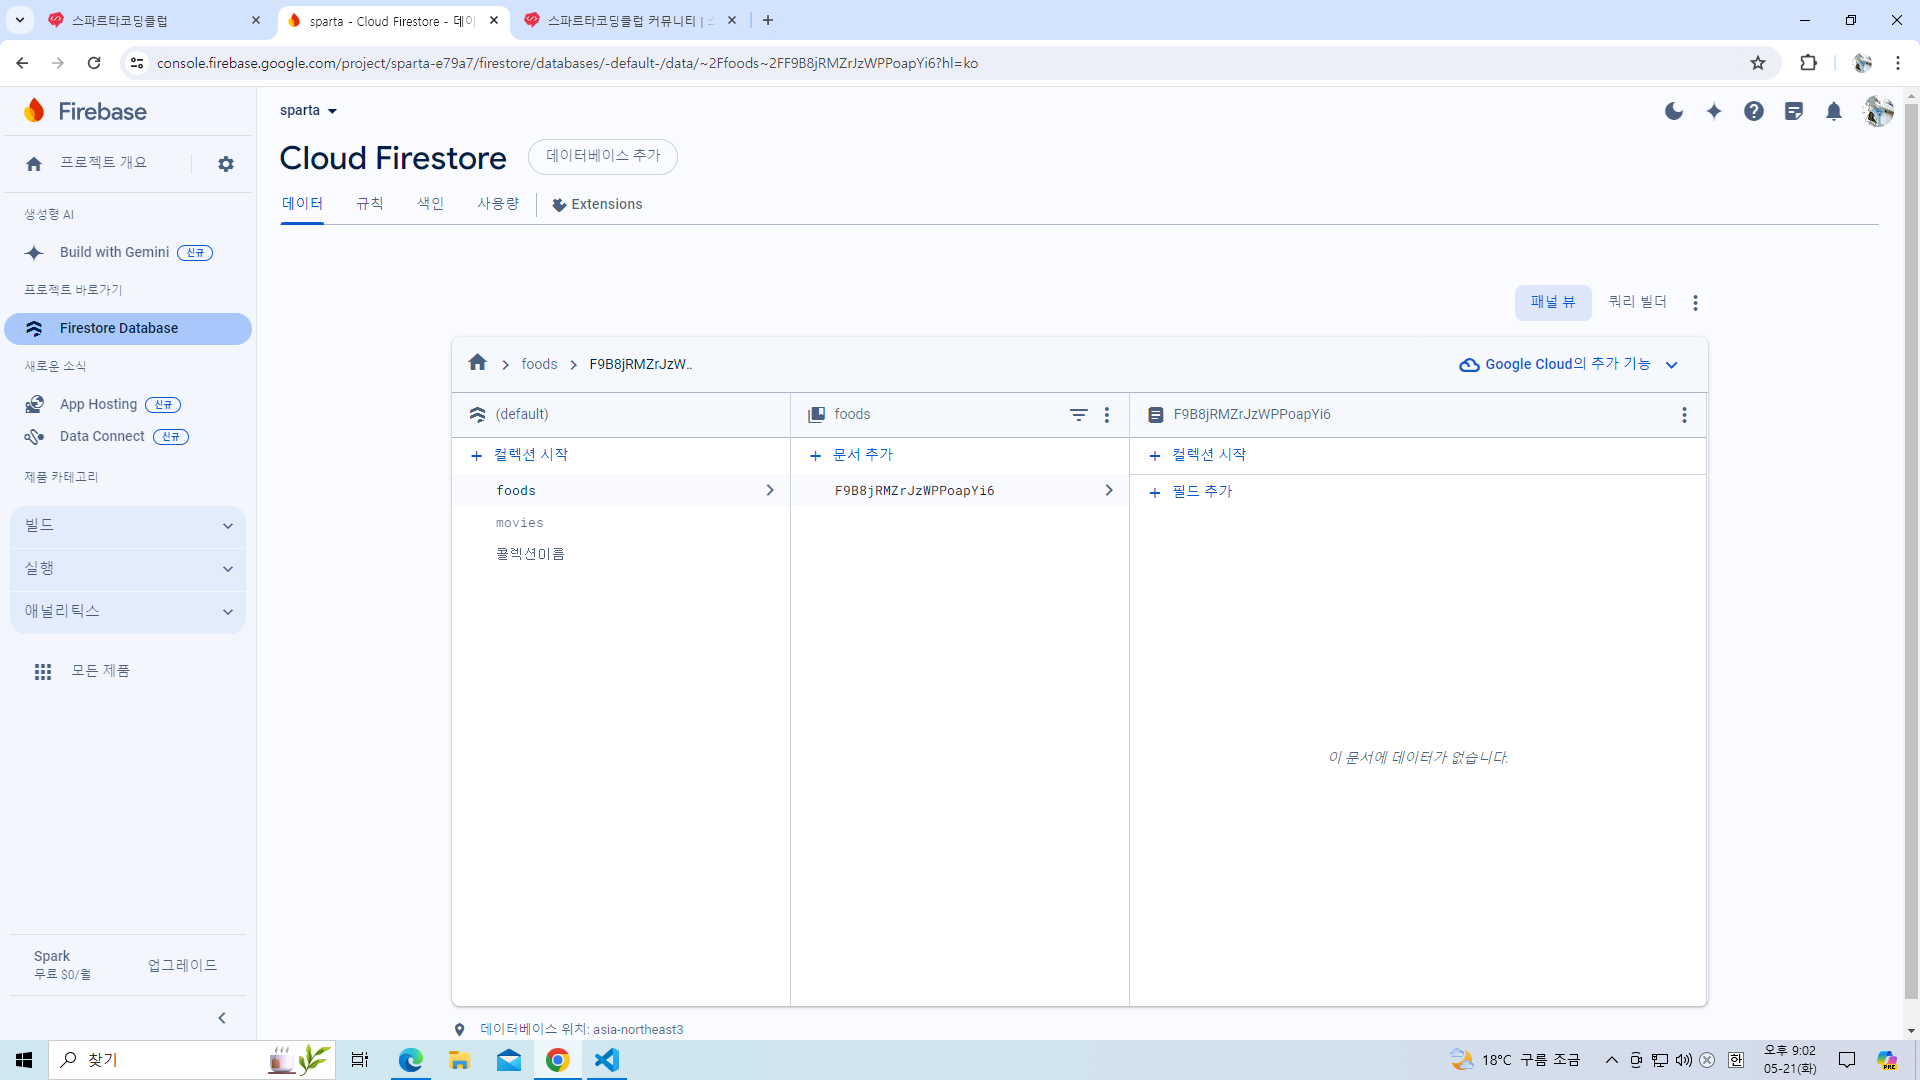Open more options menu for document F9B8jRMZrJzWPPoapYi6
This screenshot has height=1080, width=1920.
1685,414
